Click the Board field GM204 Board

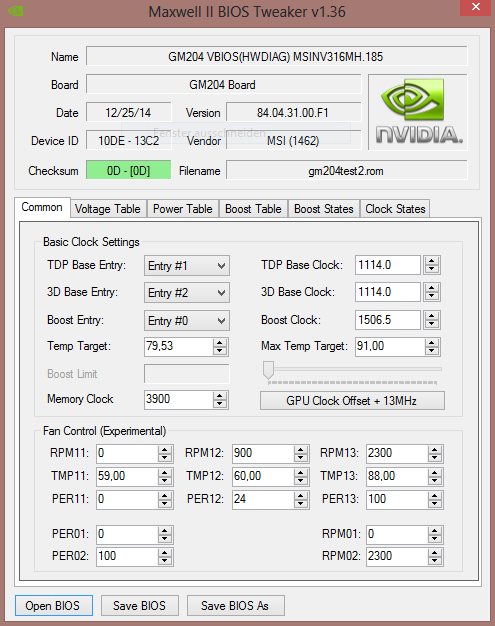click(224, 85)
